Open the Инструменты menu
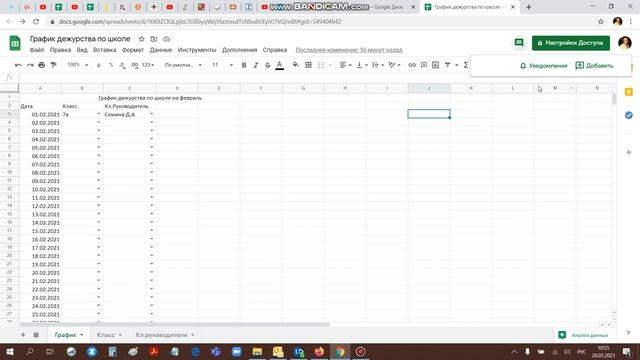Image resolution: width=640 pixels, height=360 pixels. 197,50
